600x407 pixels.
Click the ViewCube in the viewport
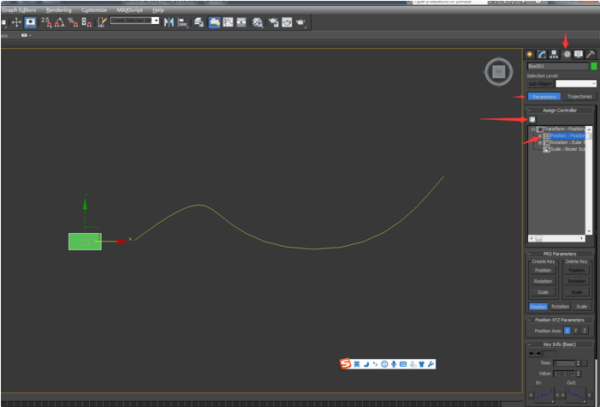tap(499, 72)
